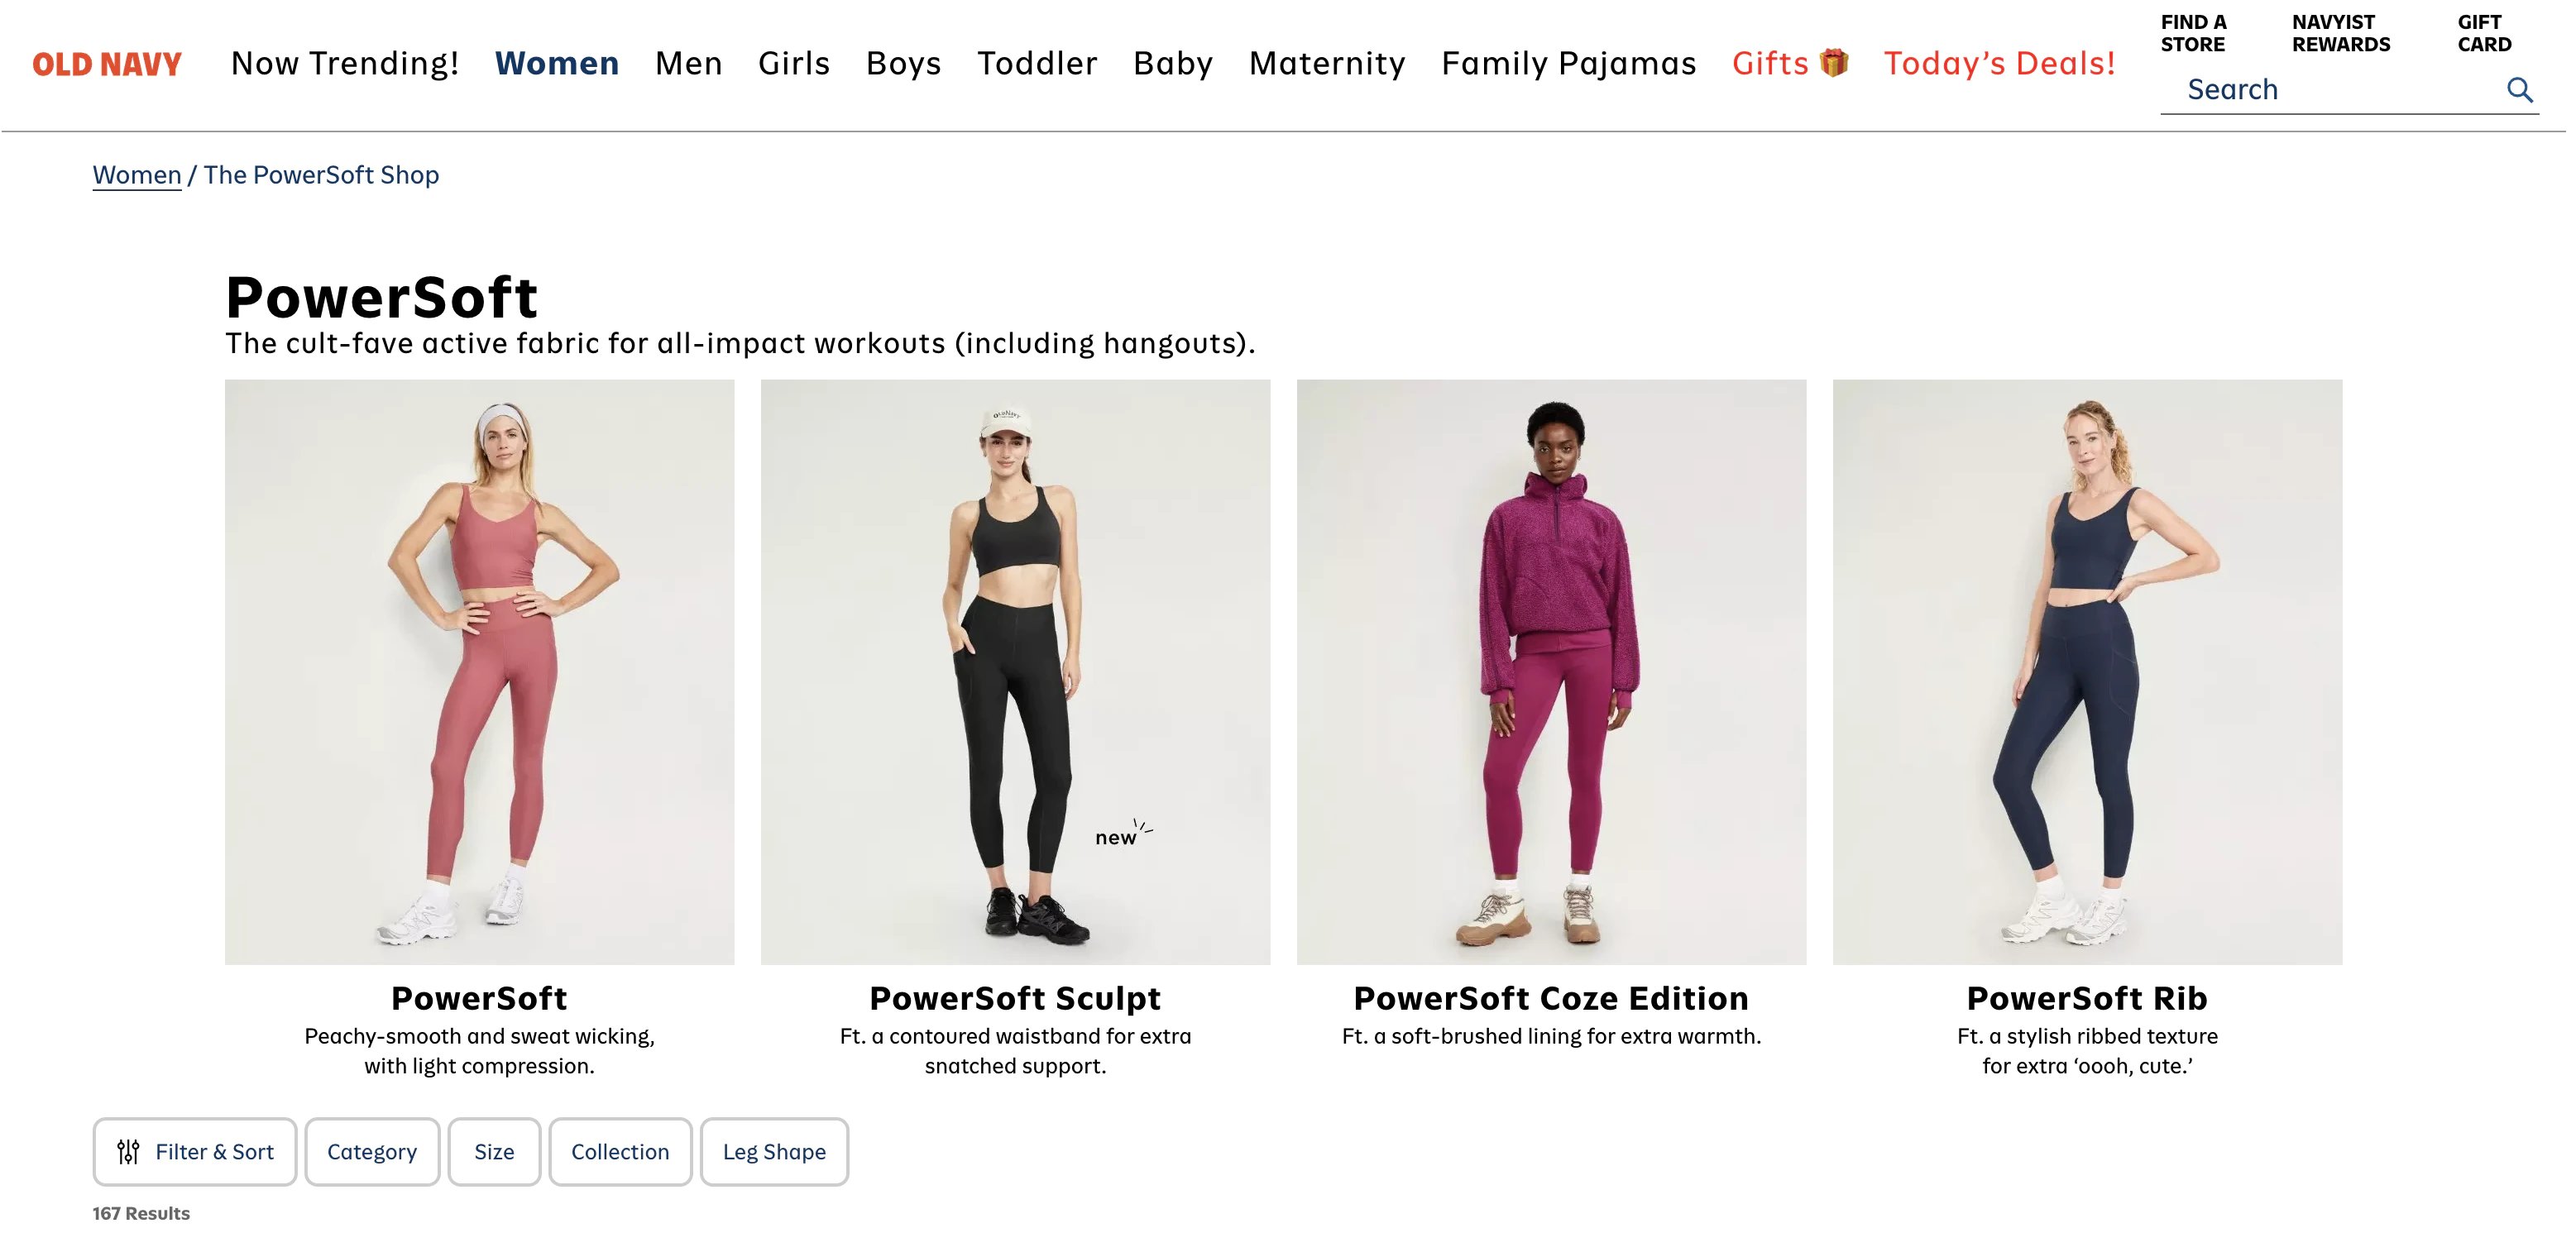Select the pink PowerSoft model image
Viewport: 2576px width, 1252px height.
coord(479,671)
